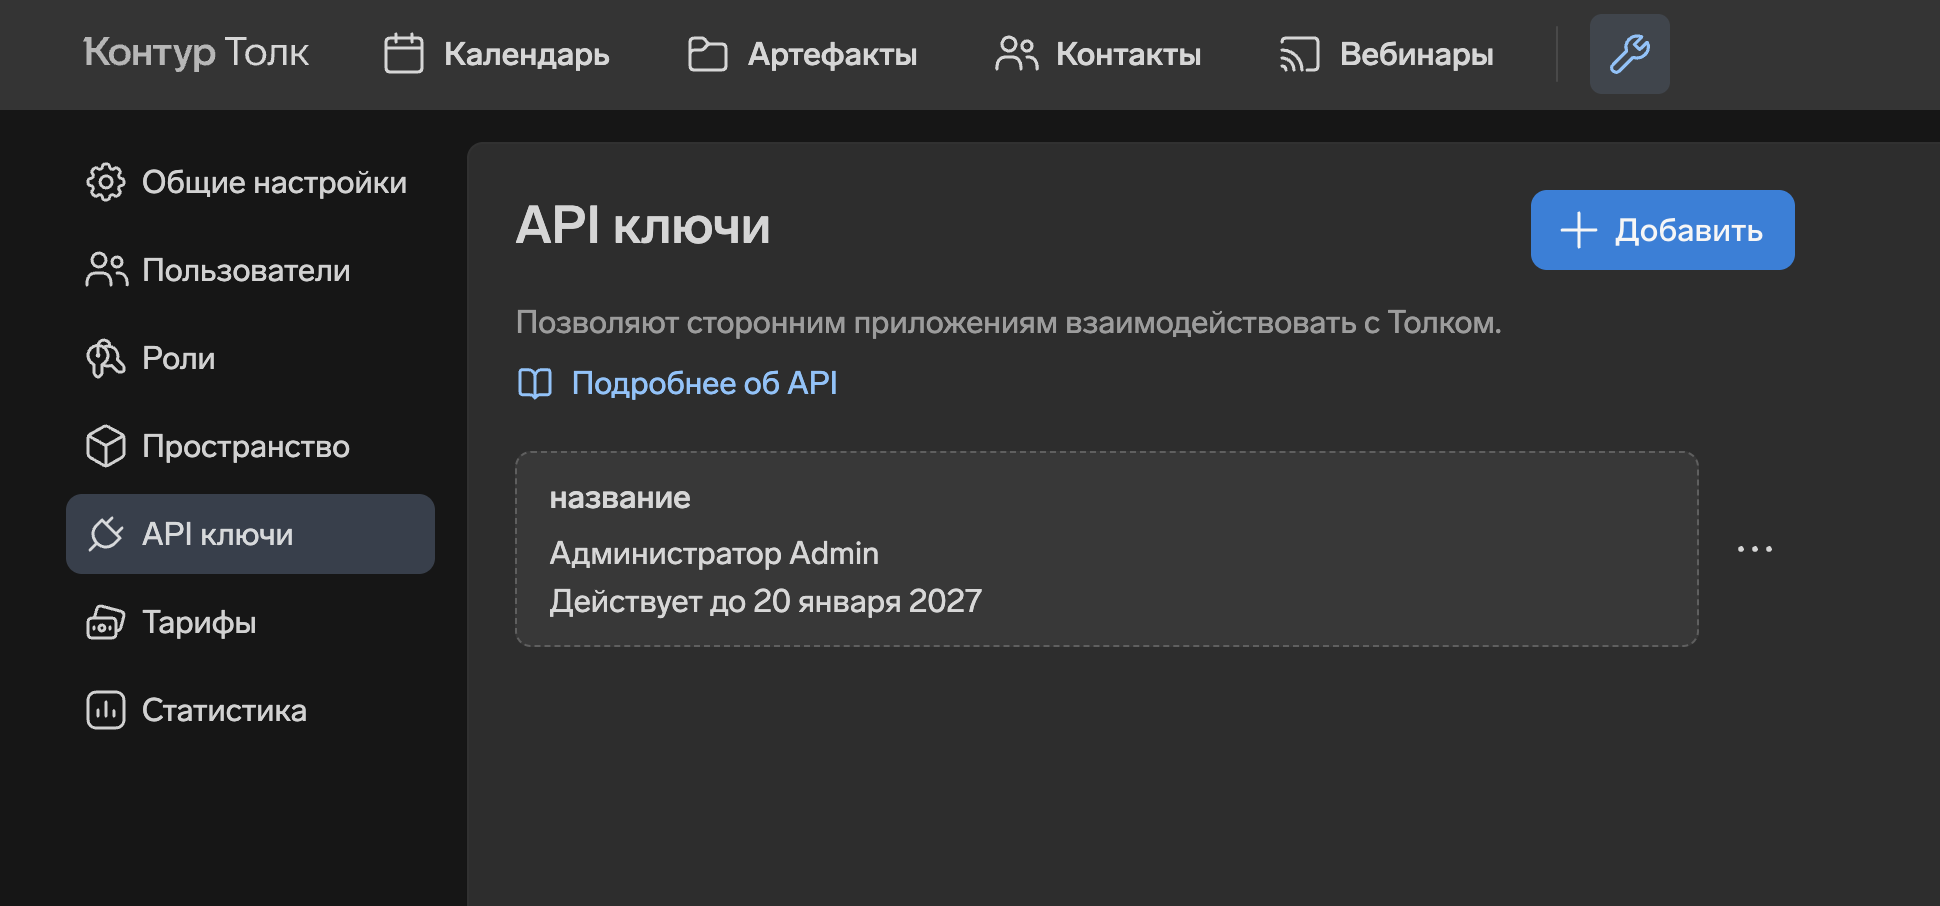Image resolution: width=1940 pixels, height=906 pixels.
Task: Switch to Вебинары in the top navigation
Action: coord(1386,54)
